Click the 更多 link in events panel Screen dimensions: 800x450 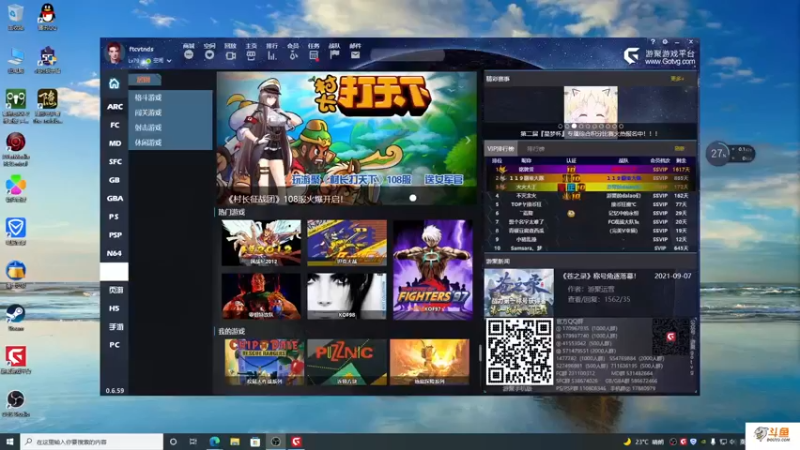click(x=677, y=79)
